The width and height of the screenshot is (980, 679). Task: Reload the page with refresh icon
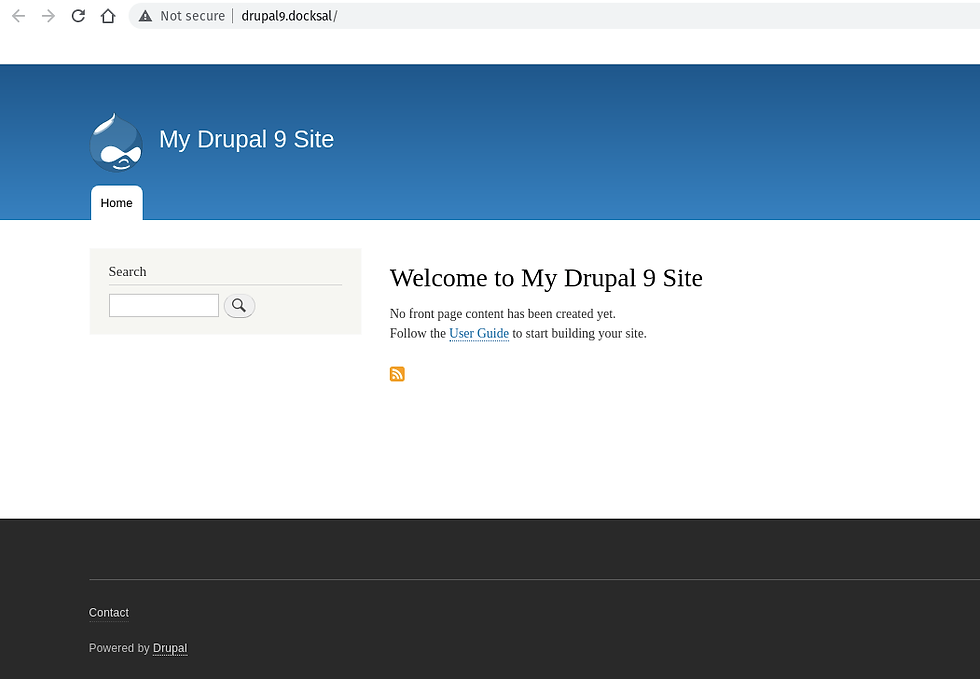78,16
